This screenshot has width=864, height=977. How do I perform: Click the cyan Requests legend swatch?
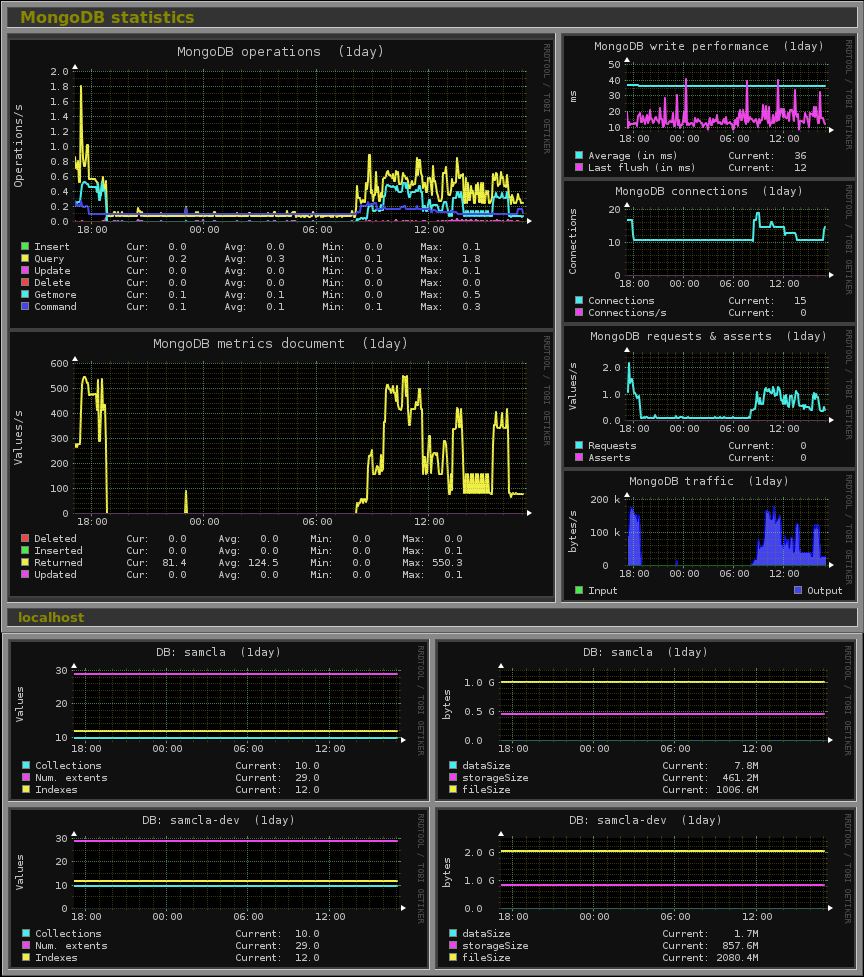tap(579, 446)
